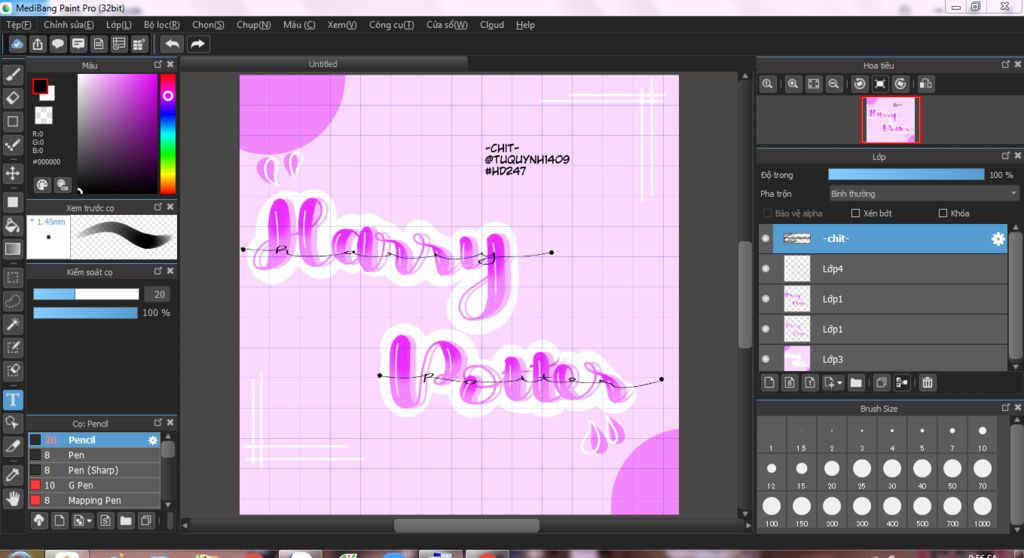Select the Mapping Pen brush
The image size is (1024, 558).
(x=95, y=501)
